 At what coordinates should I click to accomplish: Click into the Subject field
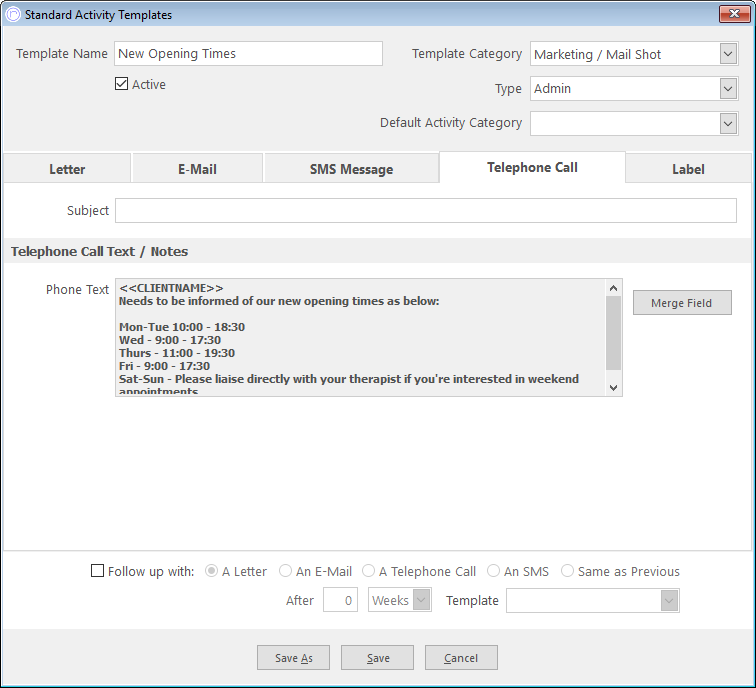pos(426,210)
